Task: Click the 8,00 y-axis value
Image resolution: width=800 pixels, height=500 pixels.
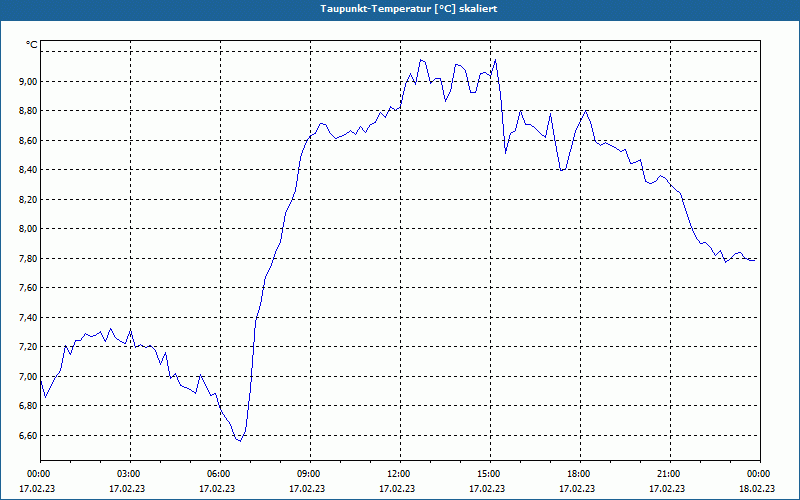Action: 29,229
